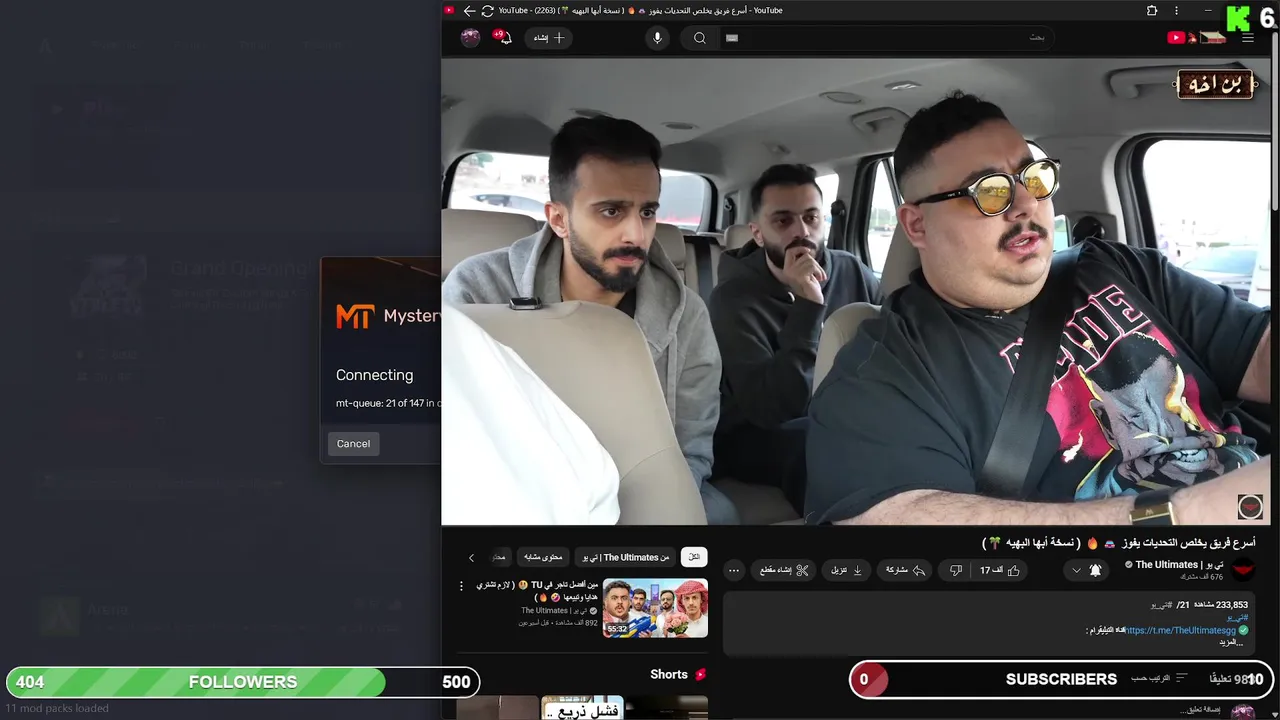This screenshot has height=720, width=1280.
Task: Click the clip (إنشاء مقطع) scissors button
Action: coord(784,570)
